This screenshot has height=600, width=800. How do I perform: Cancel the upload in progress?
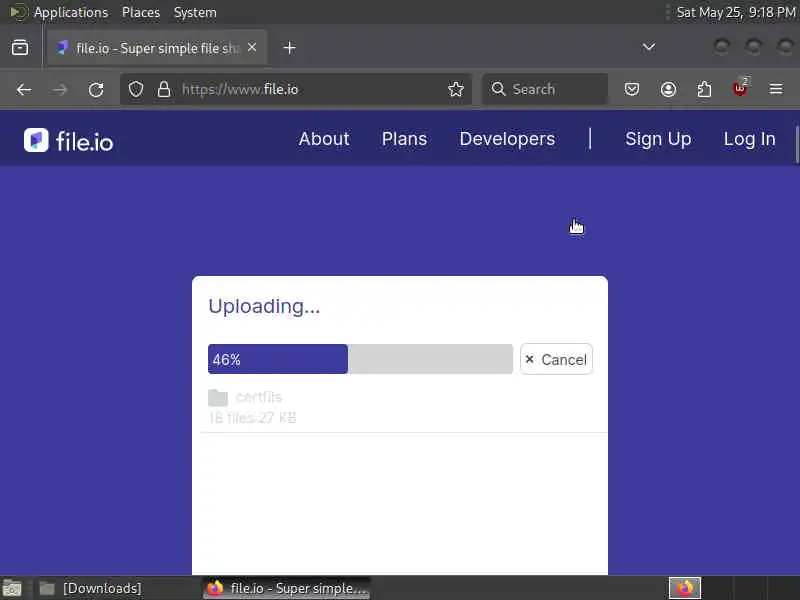[x=556, y=359]
